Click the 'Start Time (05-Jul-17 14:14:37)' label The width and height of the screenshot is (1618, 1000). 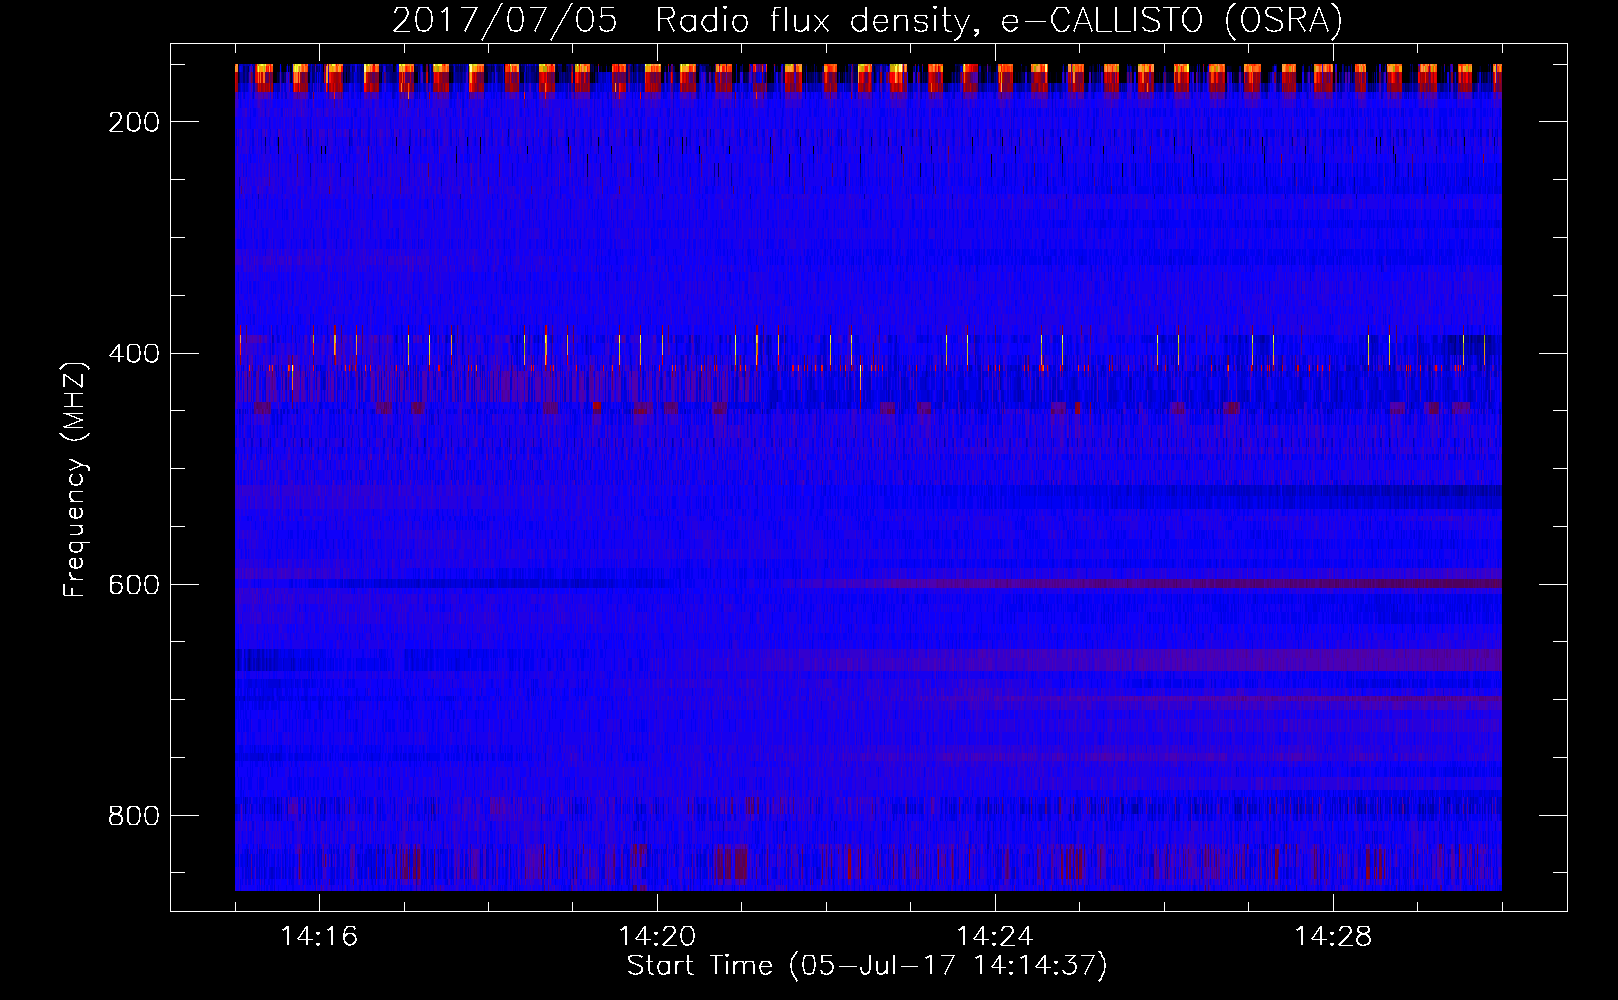(x=868, y=966)
